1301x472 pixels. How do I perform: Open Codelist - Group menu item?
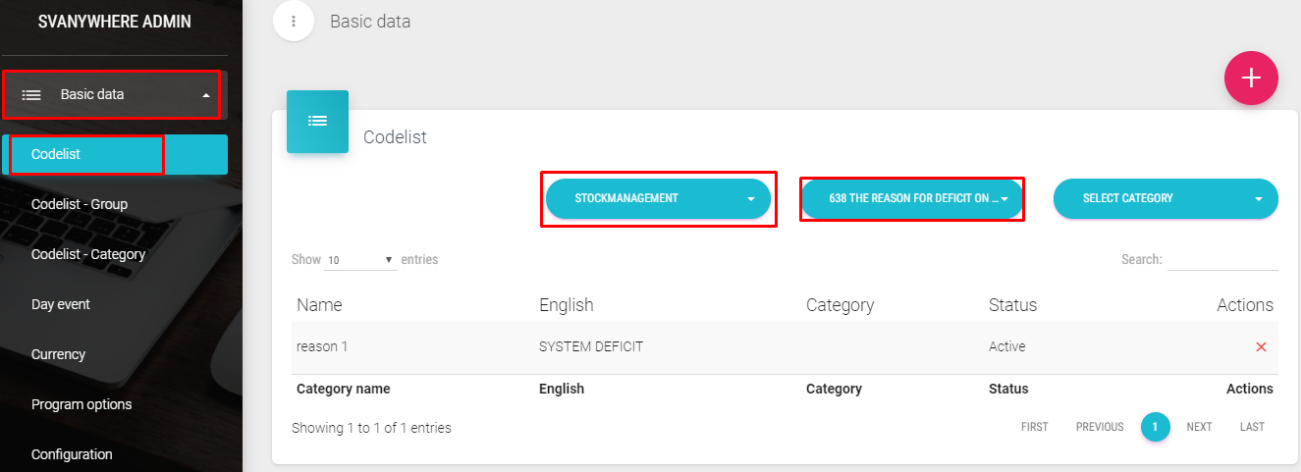(79, 204)
